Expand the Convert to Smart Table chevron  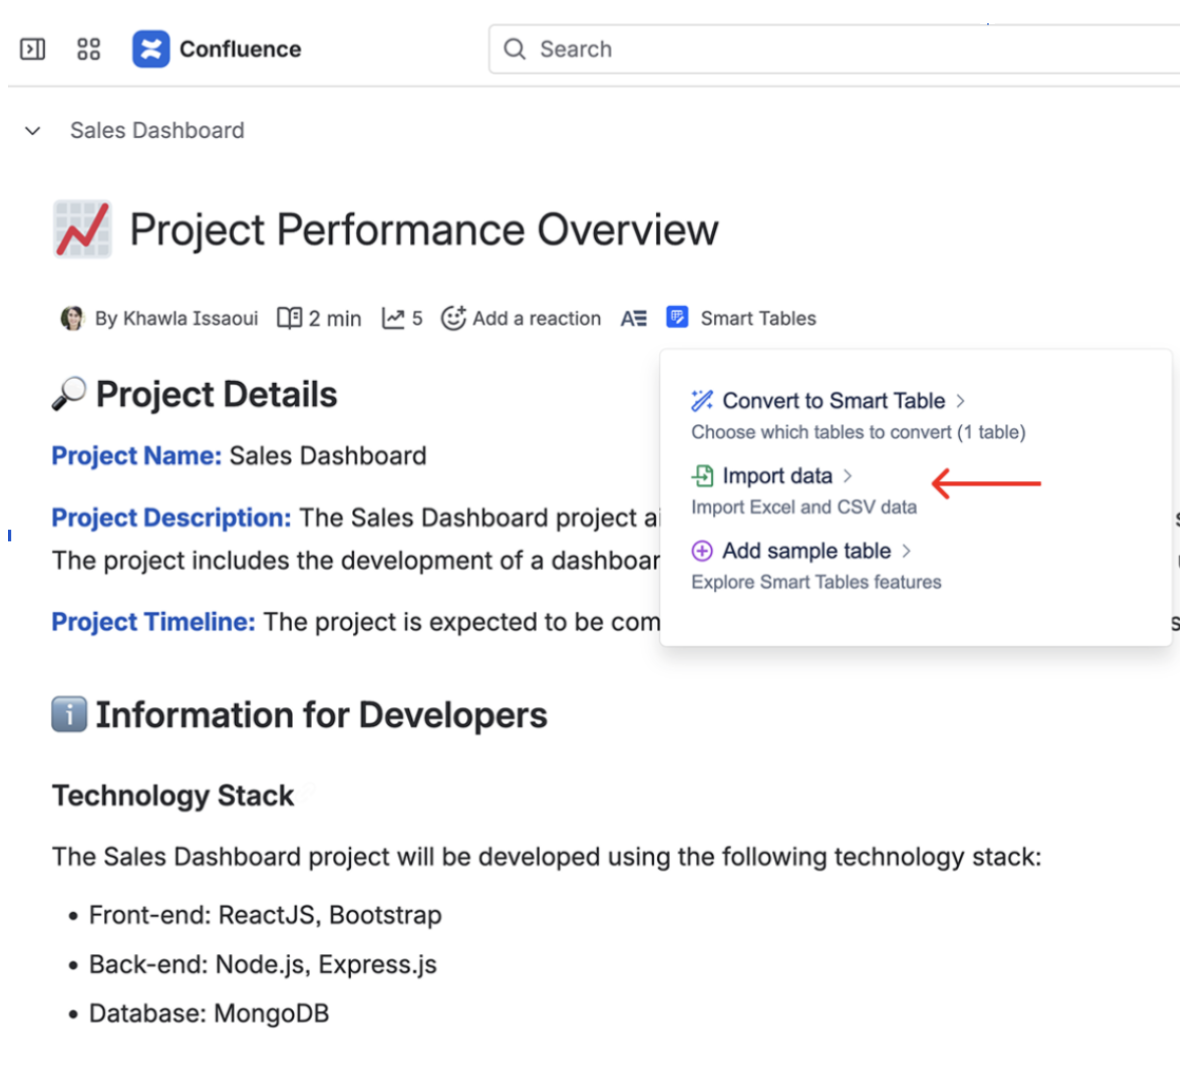point(960,401)
